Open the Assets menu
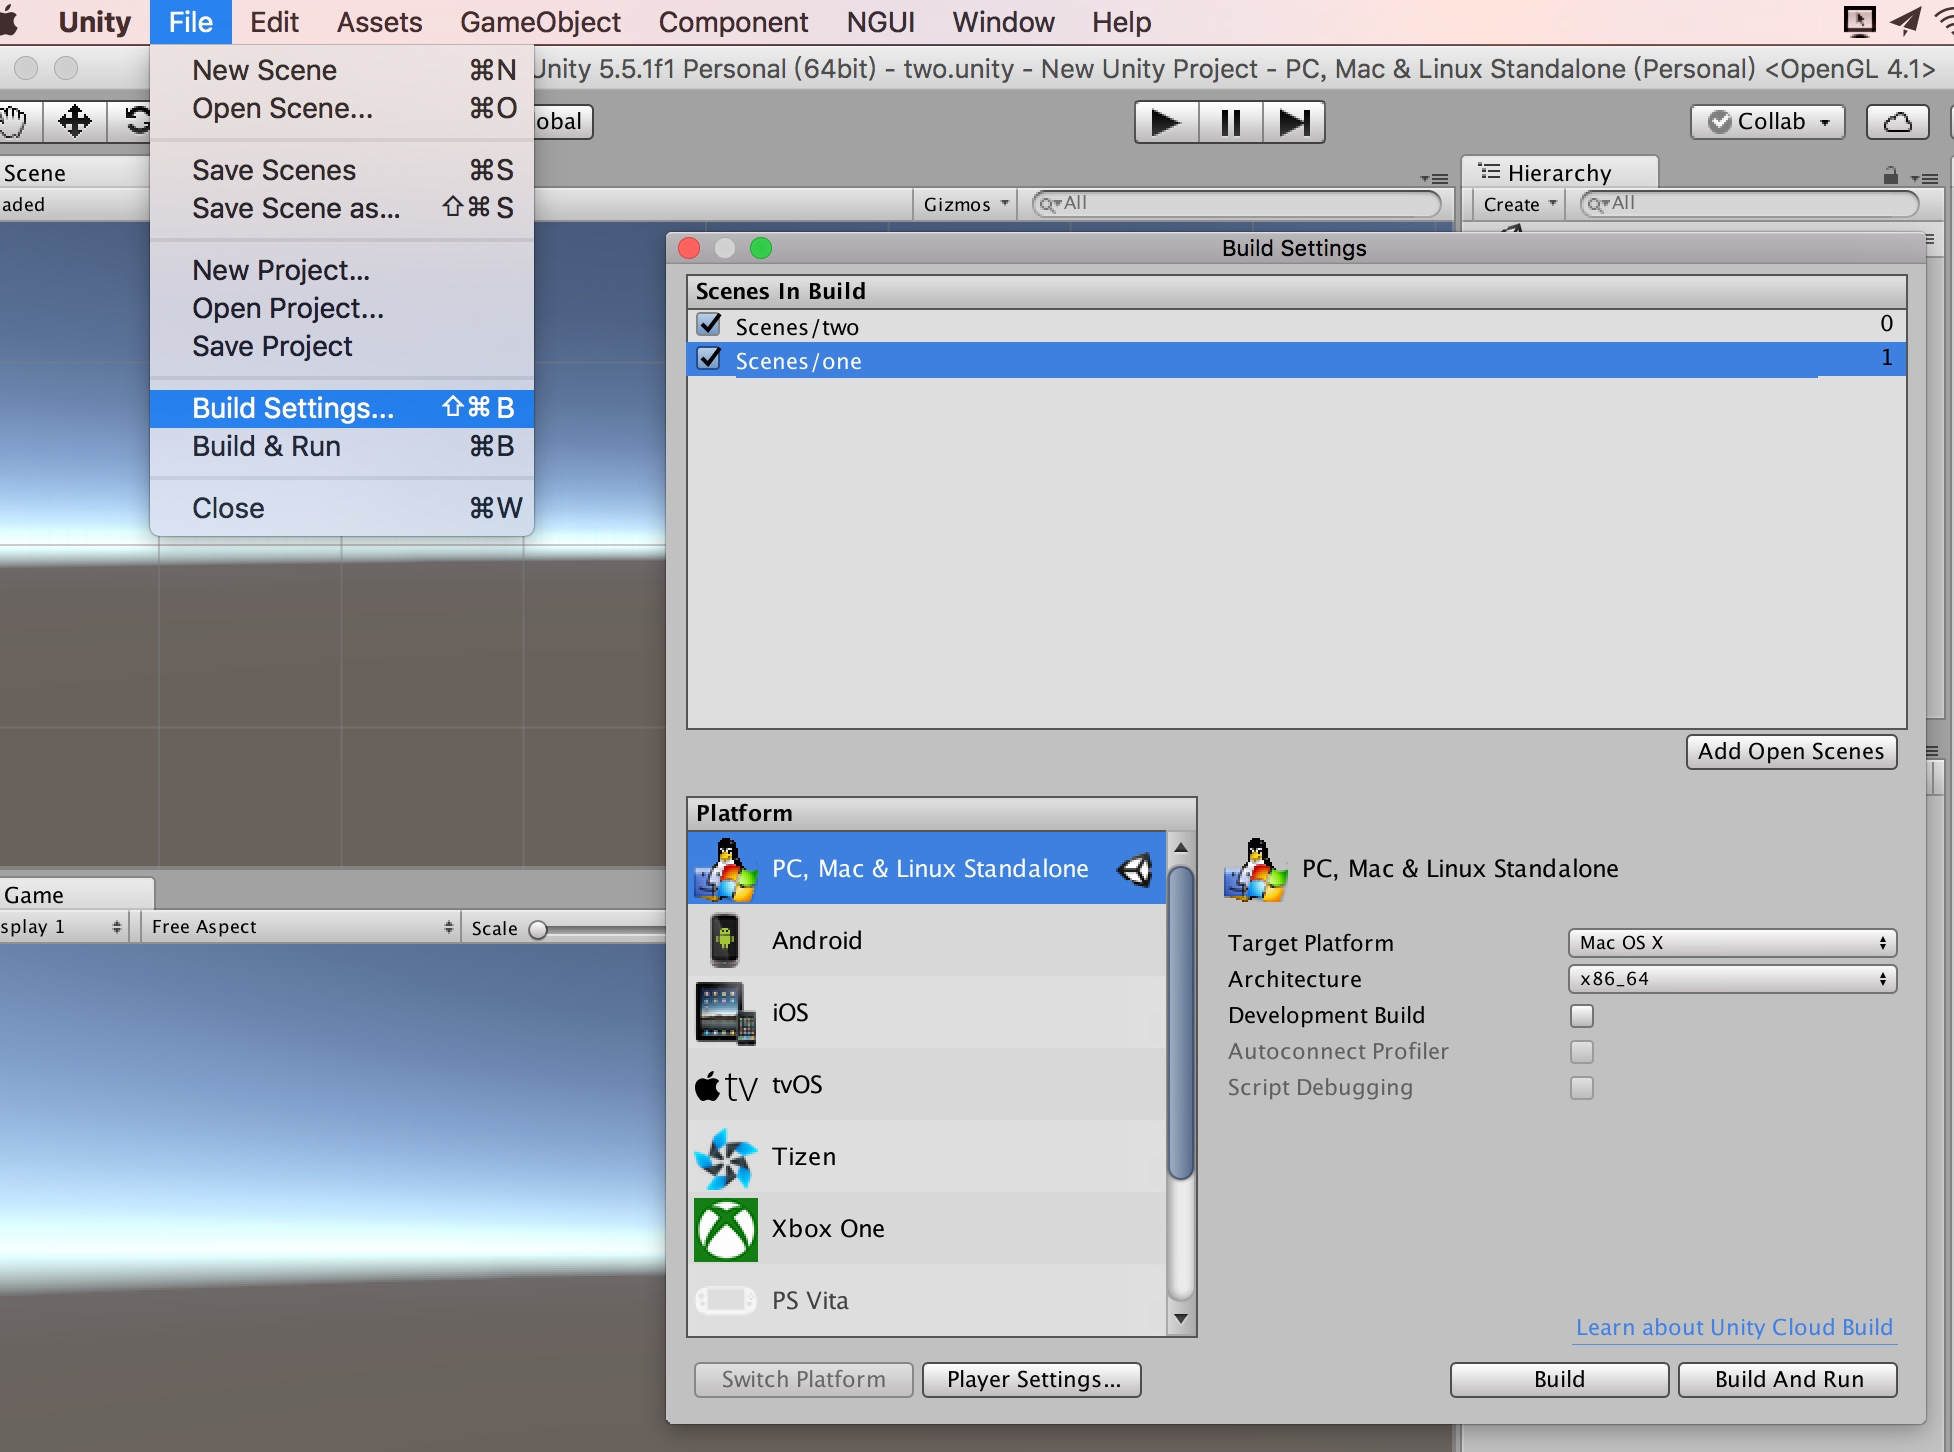Screen dimensions: 1954x1452 [379, 22]
